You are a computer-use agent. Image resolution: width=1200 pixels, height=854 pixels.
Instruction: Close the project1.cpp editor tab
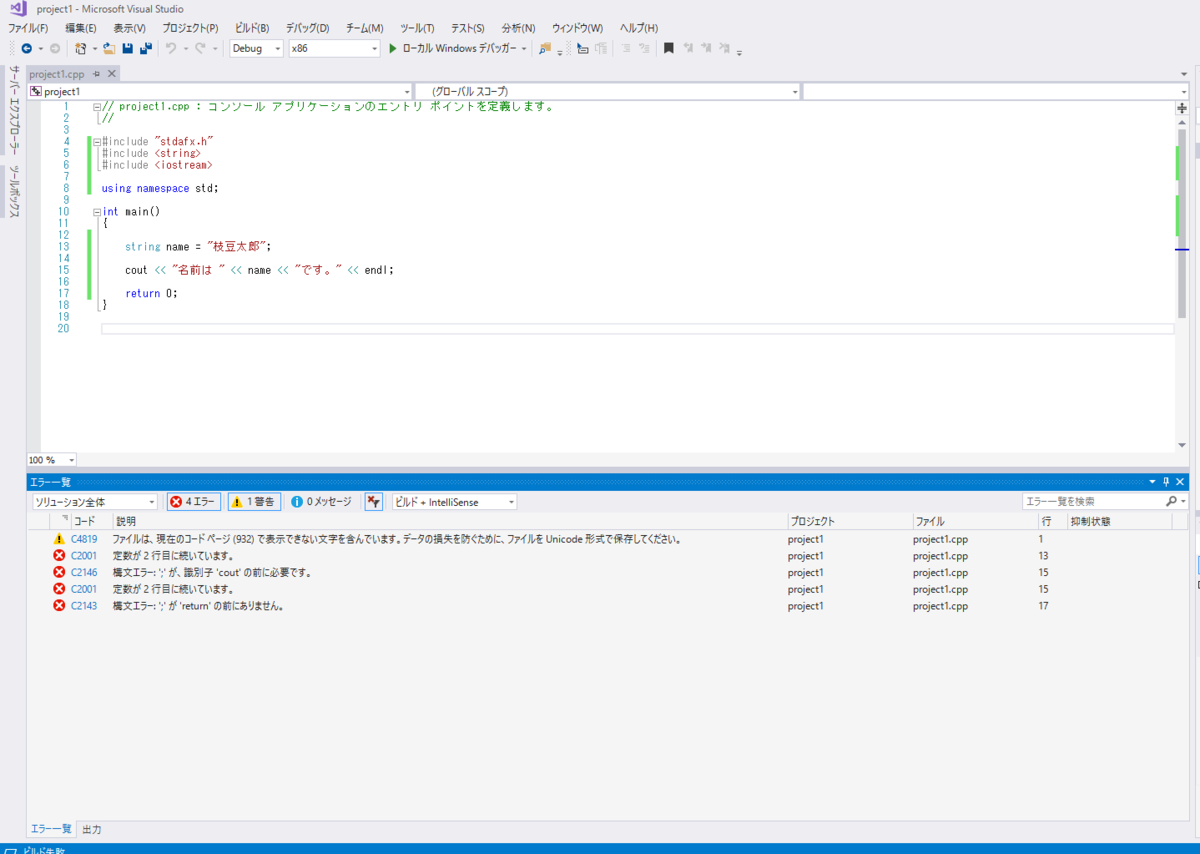click(112, 74)
